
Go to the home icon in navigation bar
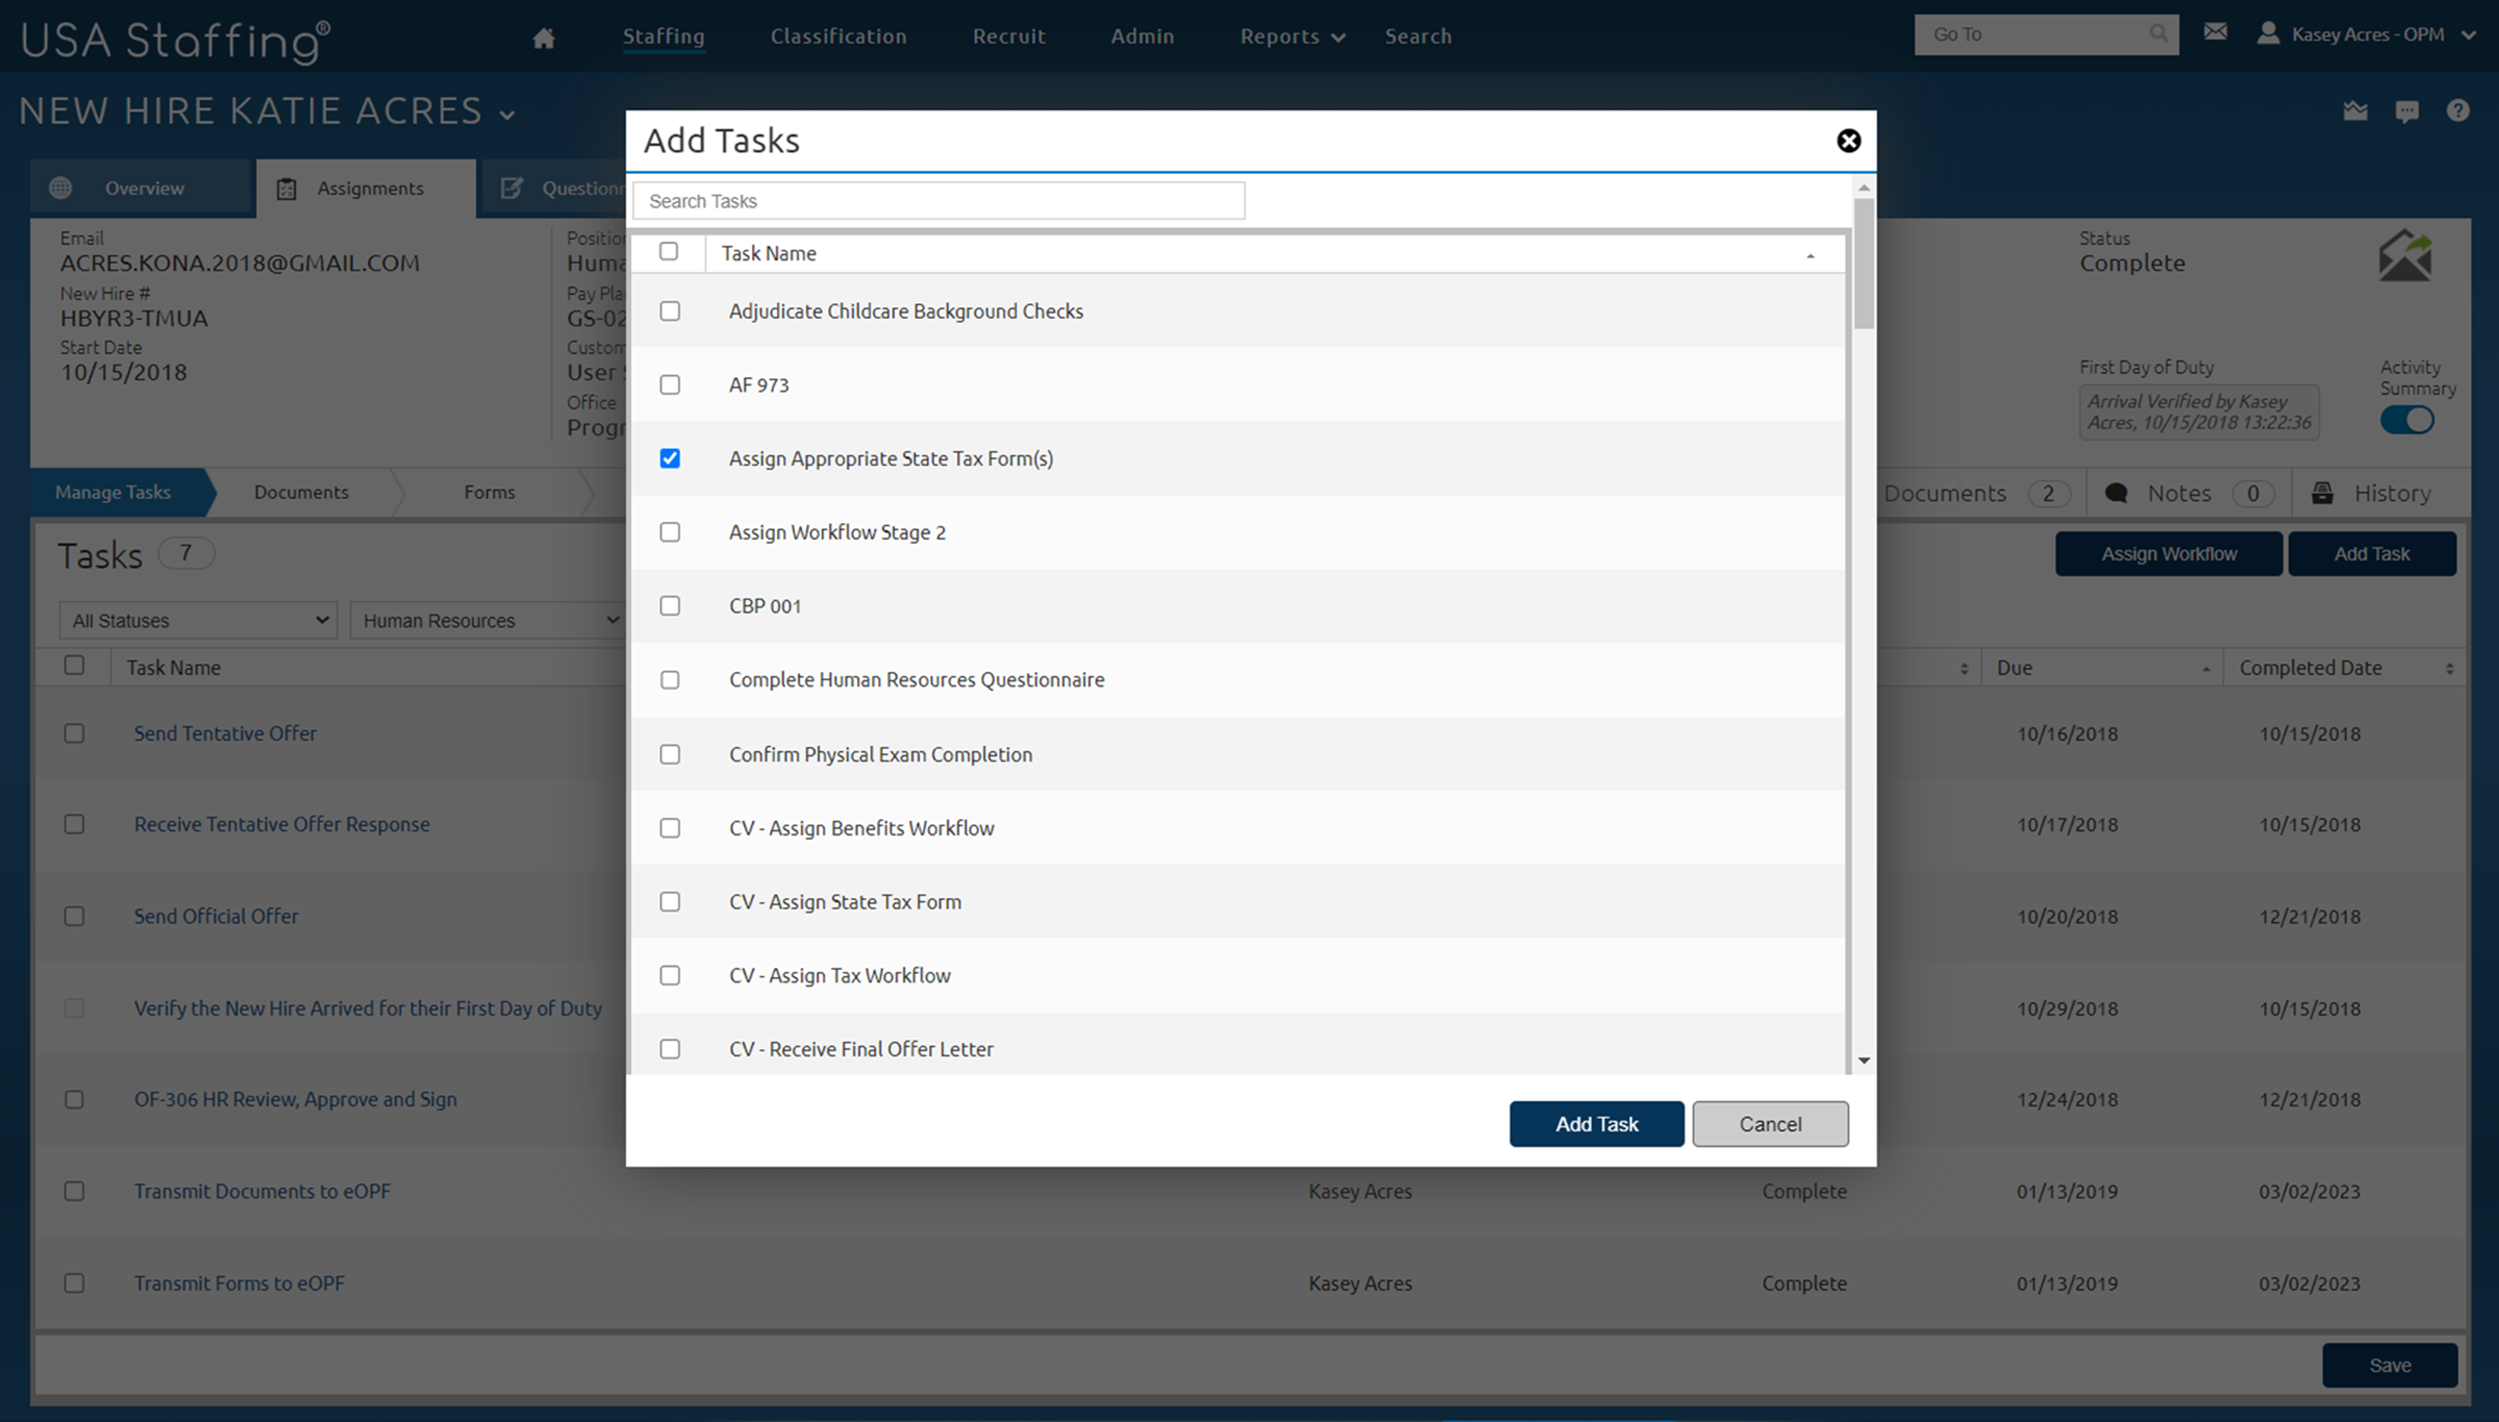coord(543,38)
